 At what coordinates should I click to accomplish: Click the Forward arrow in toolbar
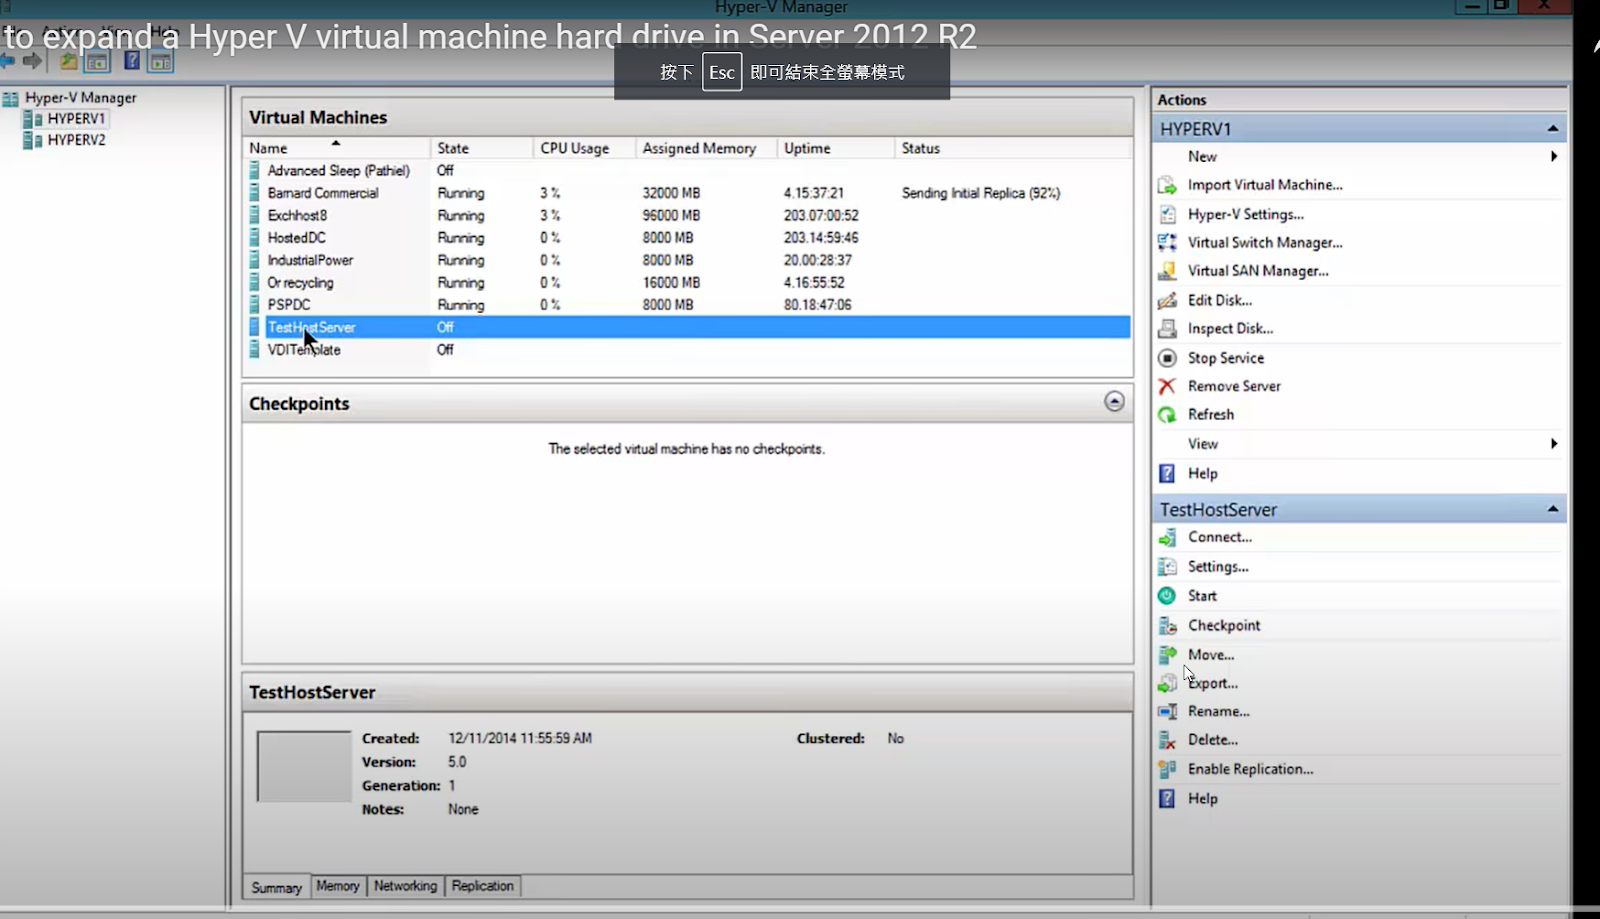[33, 61]
